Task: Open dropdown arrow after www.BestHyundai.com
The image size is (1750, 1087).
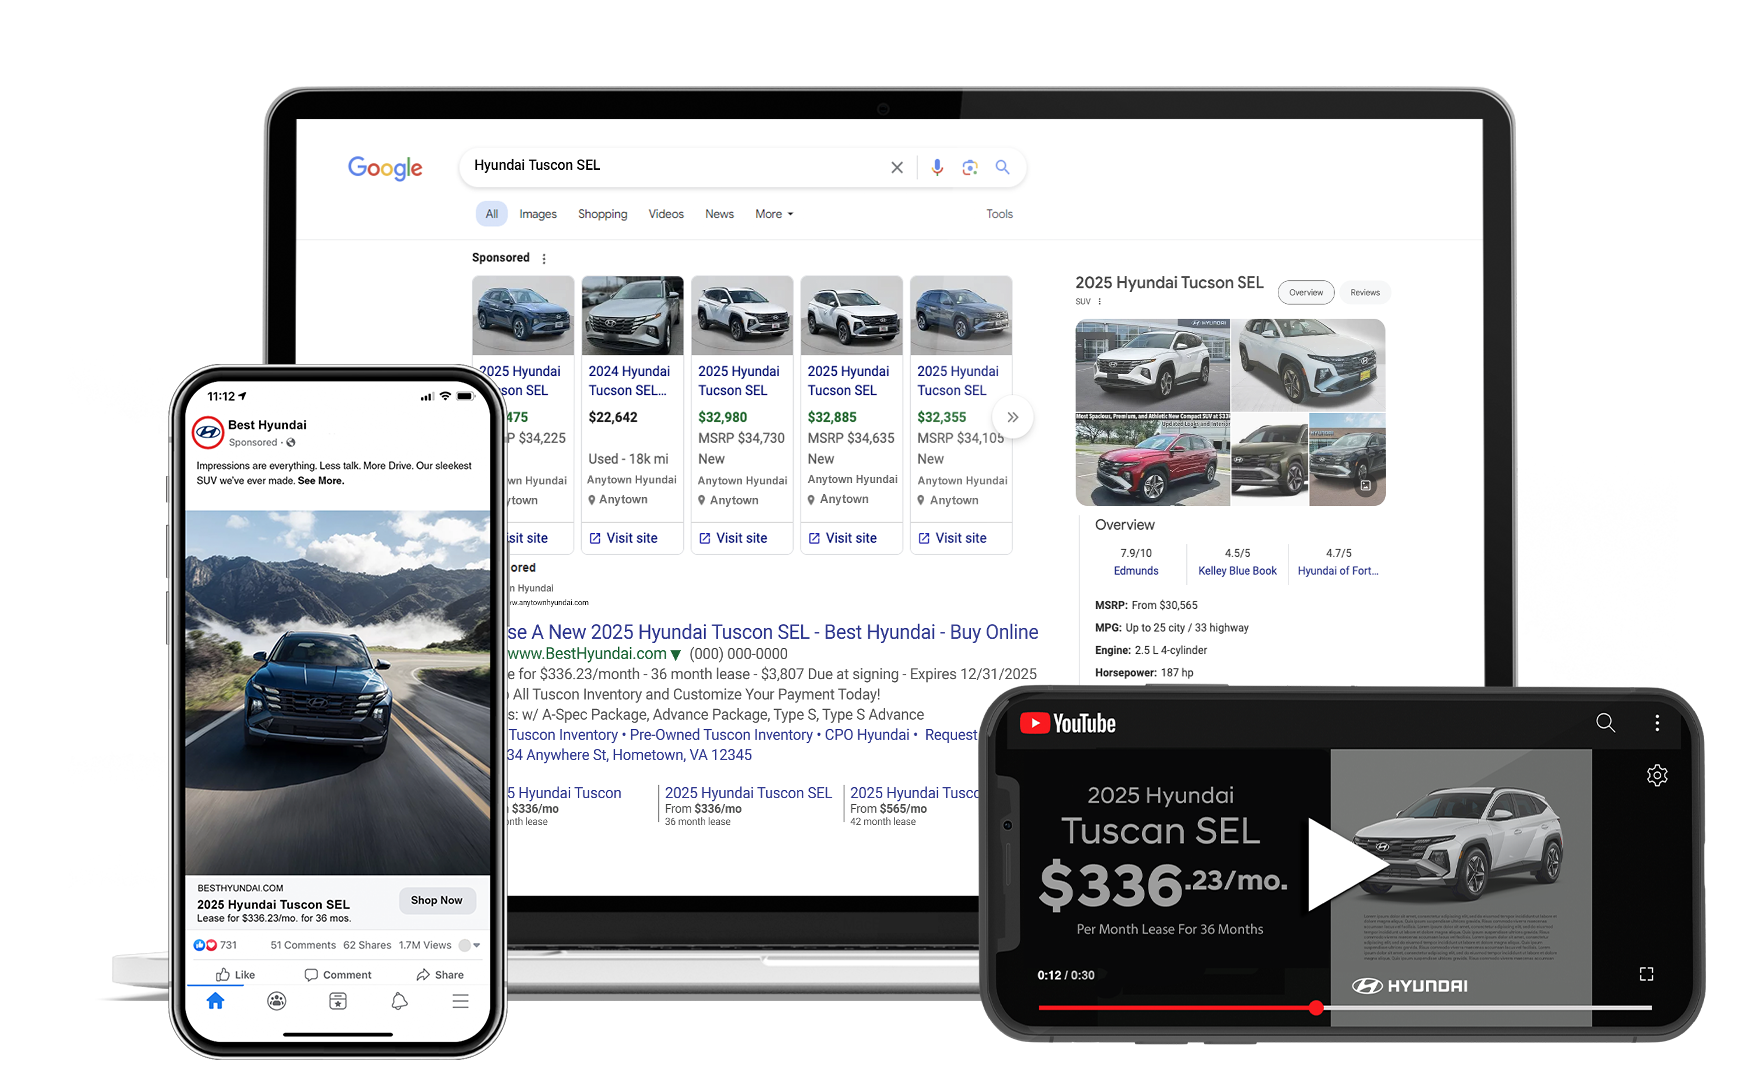Action: [x=676, y=655]
